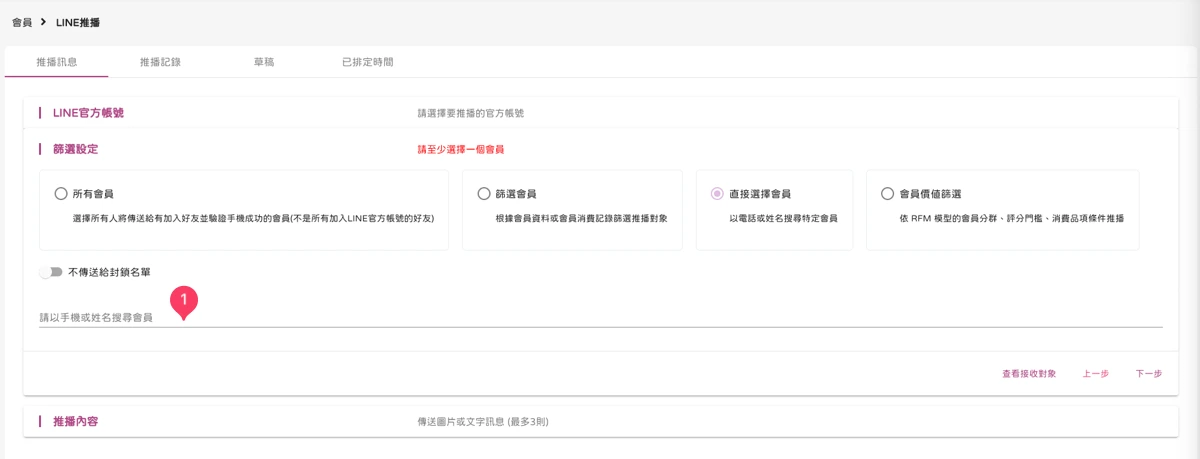Expand the LINE官方帳號 section
Viewport: 1200px width, 459px height.
[600, 113]
